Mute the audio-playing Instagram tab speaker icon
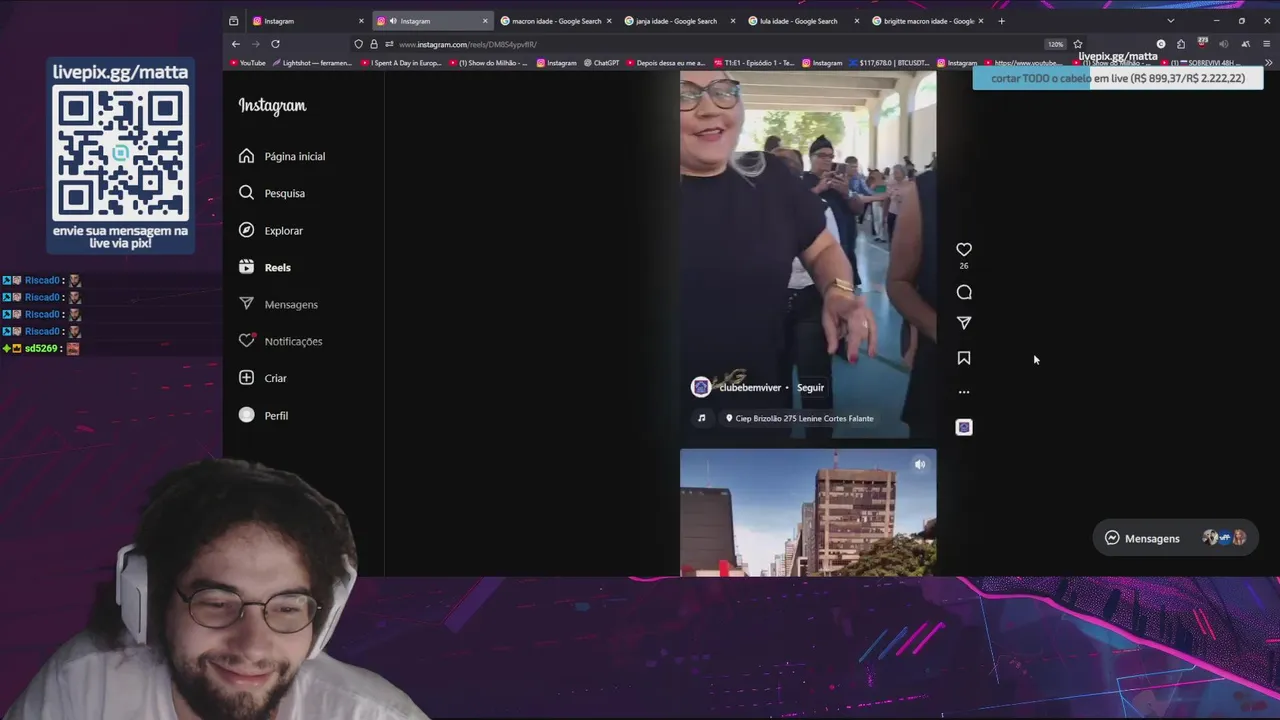 point(393,21)
